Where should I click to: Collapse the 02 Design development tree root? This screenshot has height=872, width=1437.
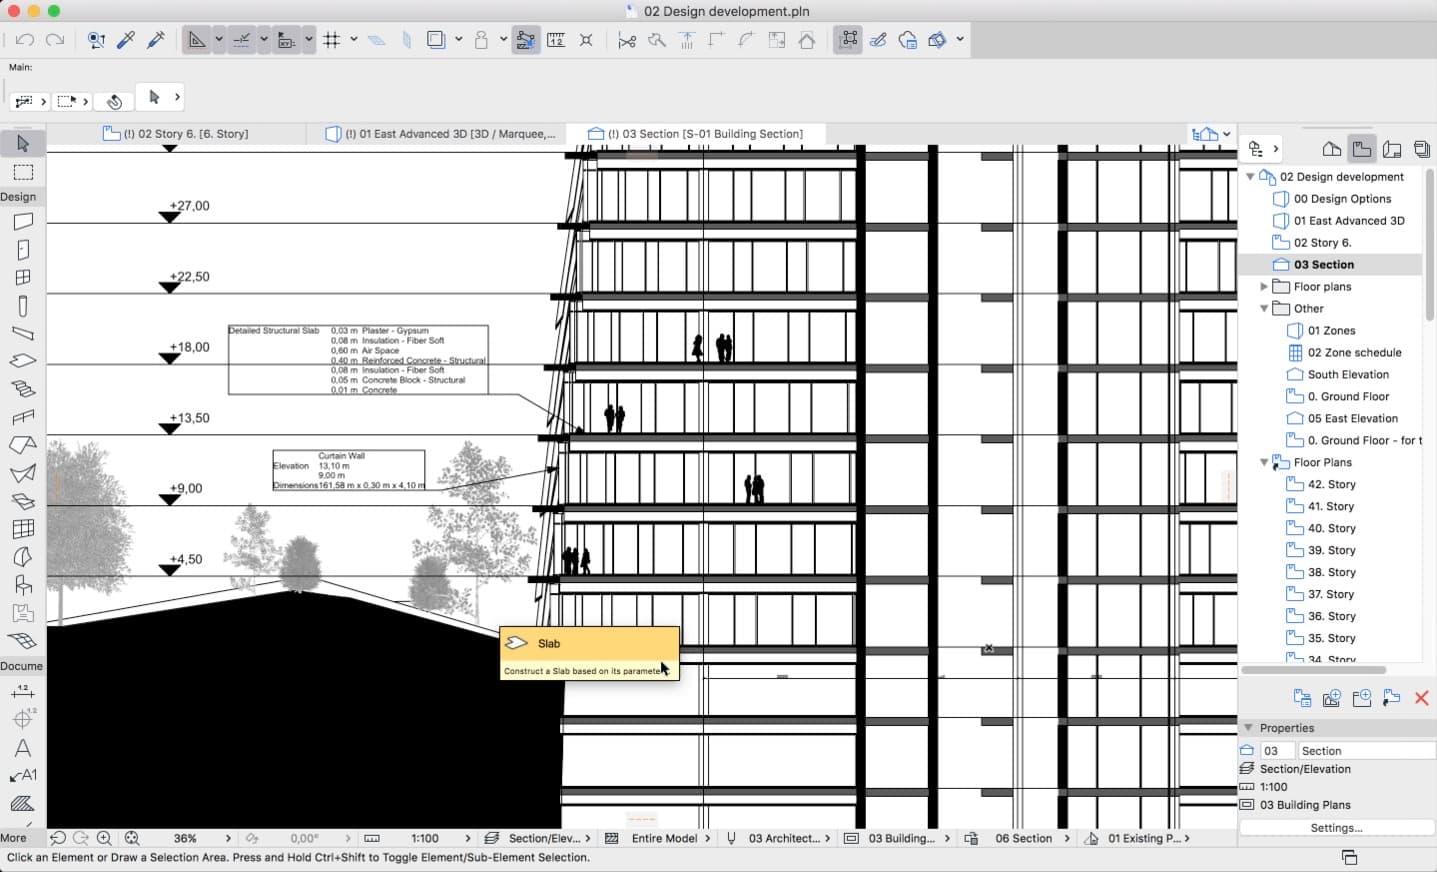pos(1250,177)
